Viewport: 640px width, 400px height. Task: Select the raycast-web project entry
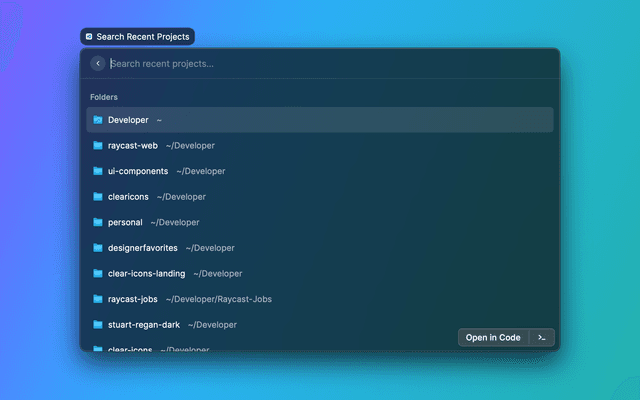point(320,145)
